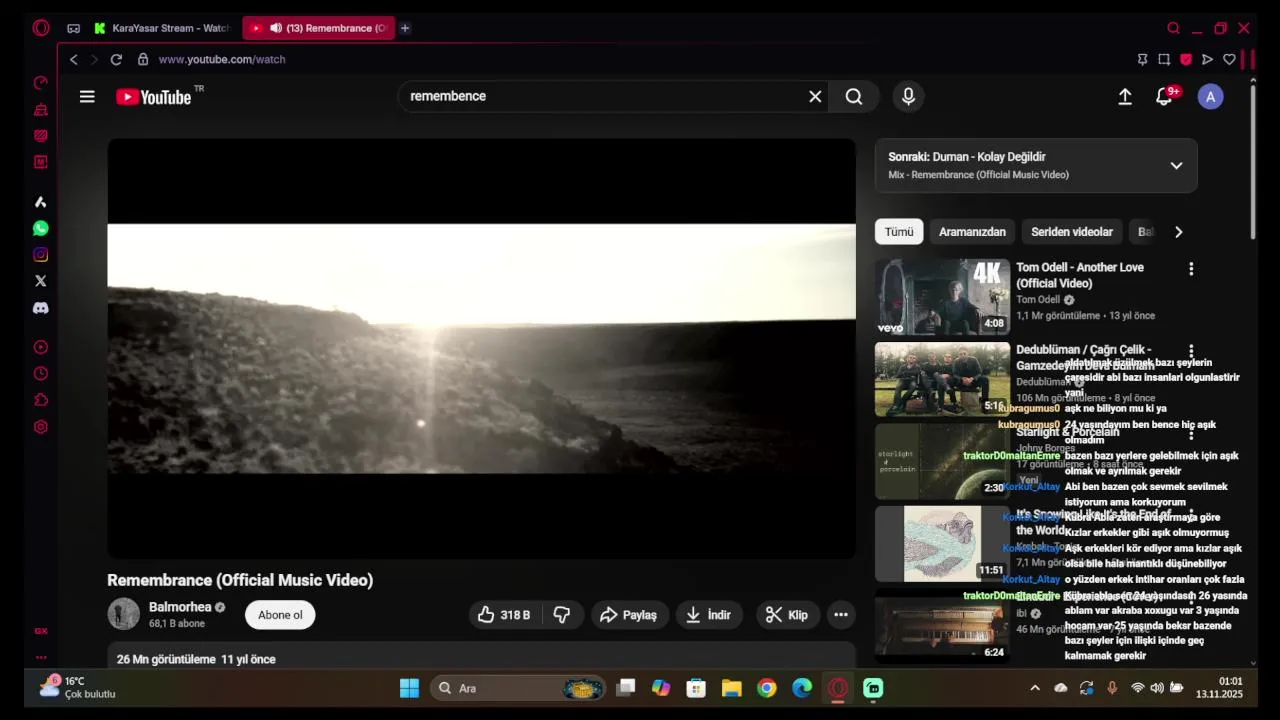Clear the search box with the X
The width and height of the screenshot is (1280, 720).
coord(815,96)
